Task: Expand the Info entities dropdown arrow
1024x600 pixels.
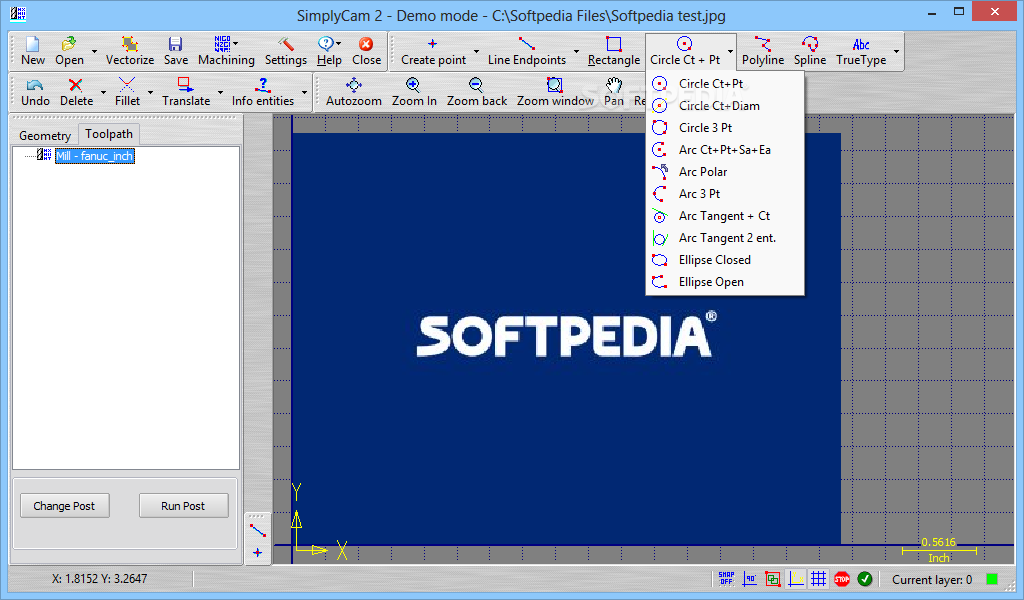Action: tap(304, 92)
